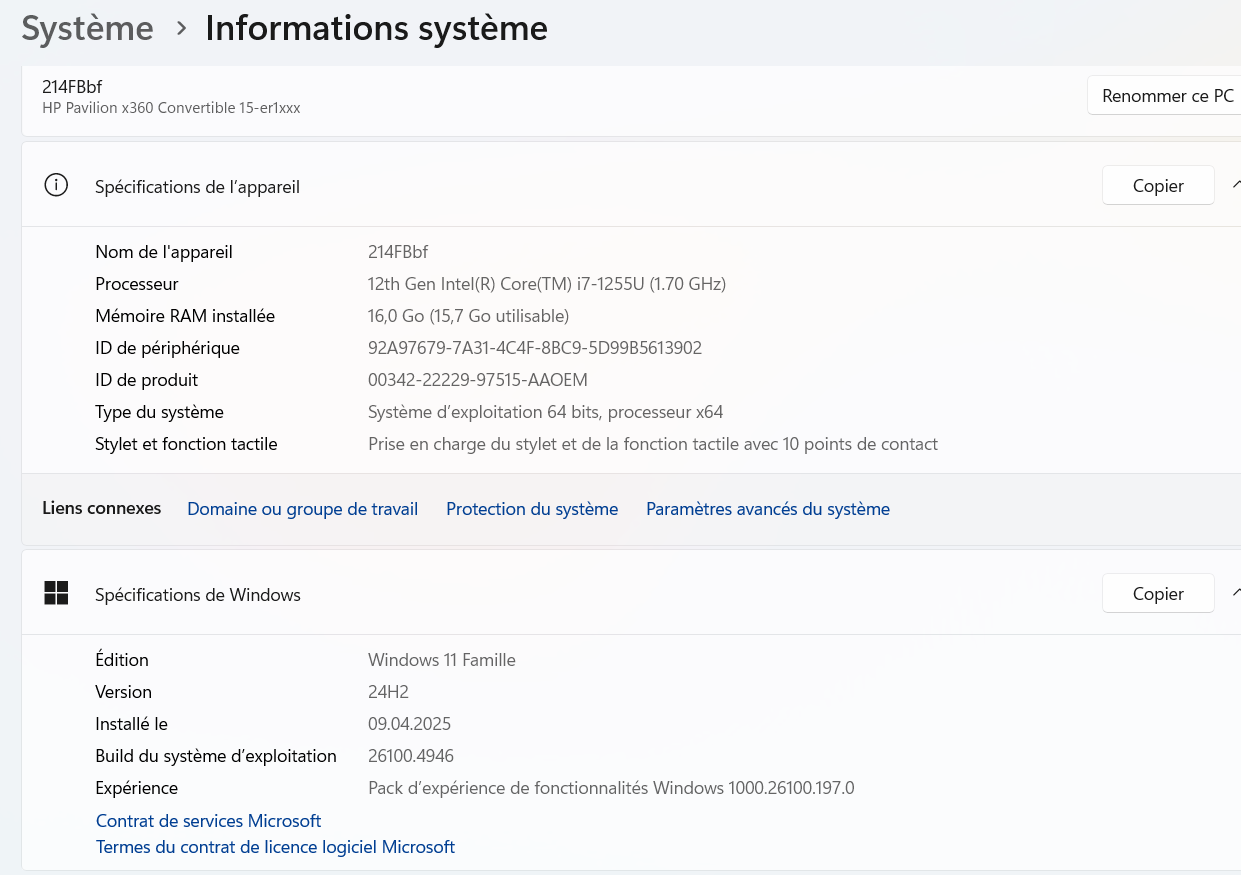Click the info icon beside Spécifications de l'appareil

tap(56, 185)
